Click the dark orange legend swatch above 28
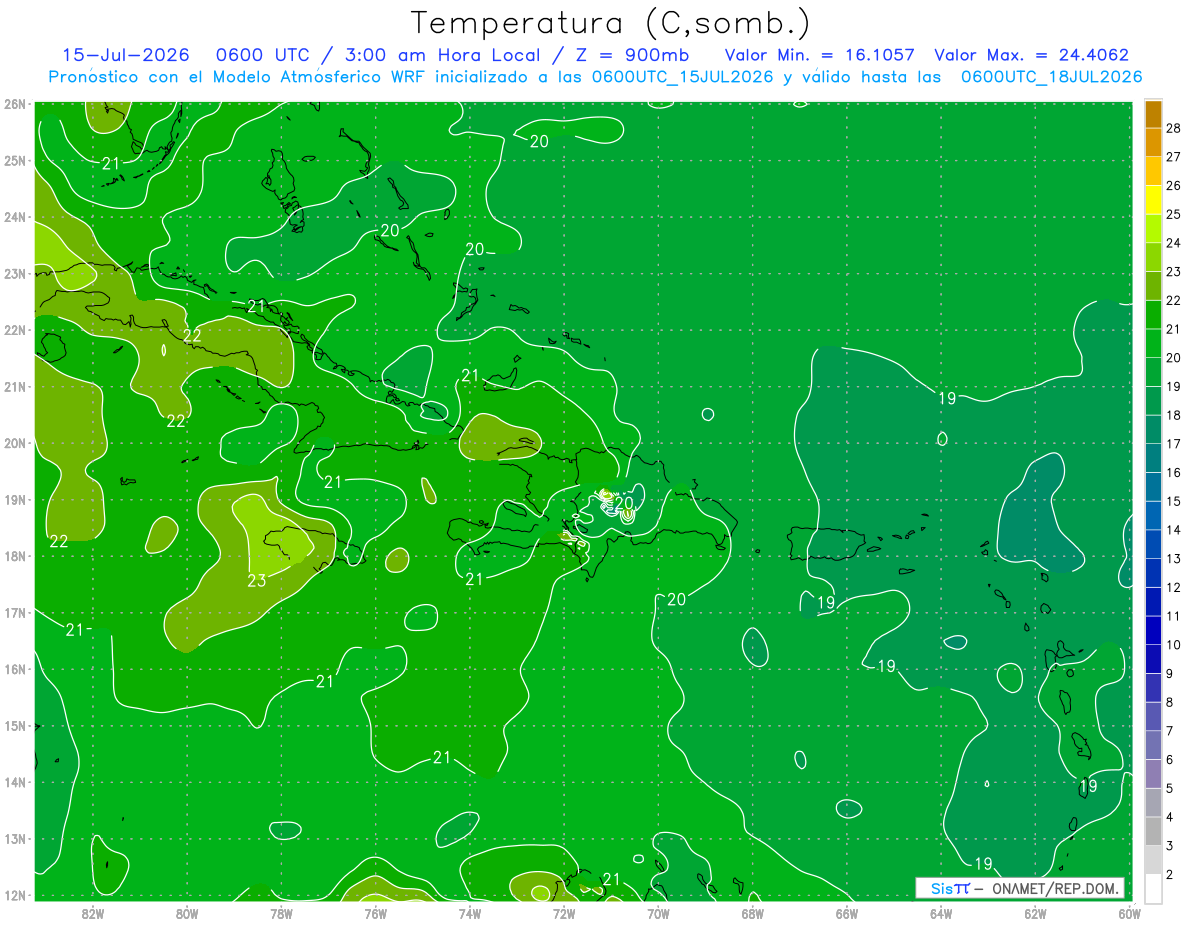1200x927 pixels. (1153, 113)
